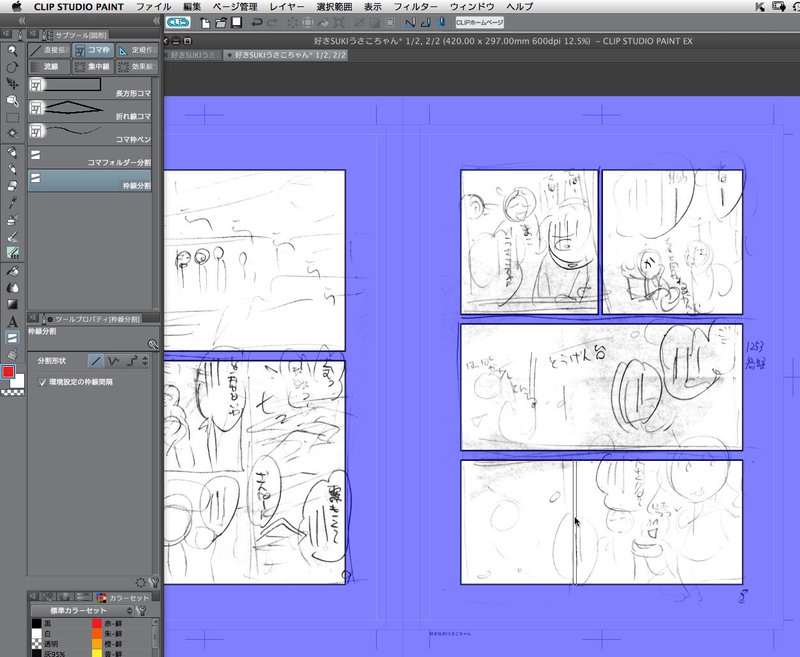The height and width of the screenshot is (657, 800).
Task: Open sub tool detail wrench in tool property
Action: tap(155, 582)
